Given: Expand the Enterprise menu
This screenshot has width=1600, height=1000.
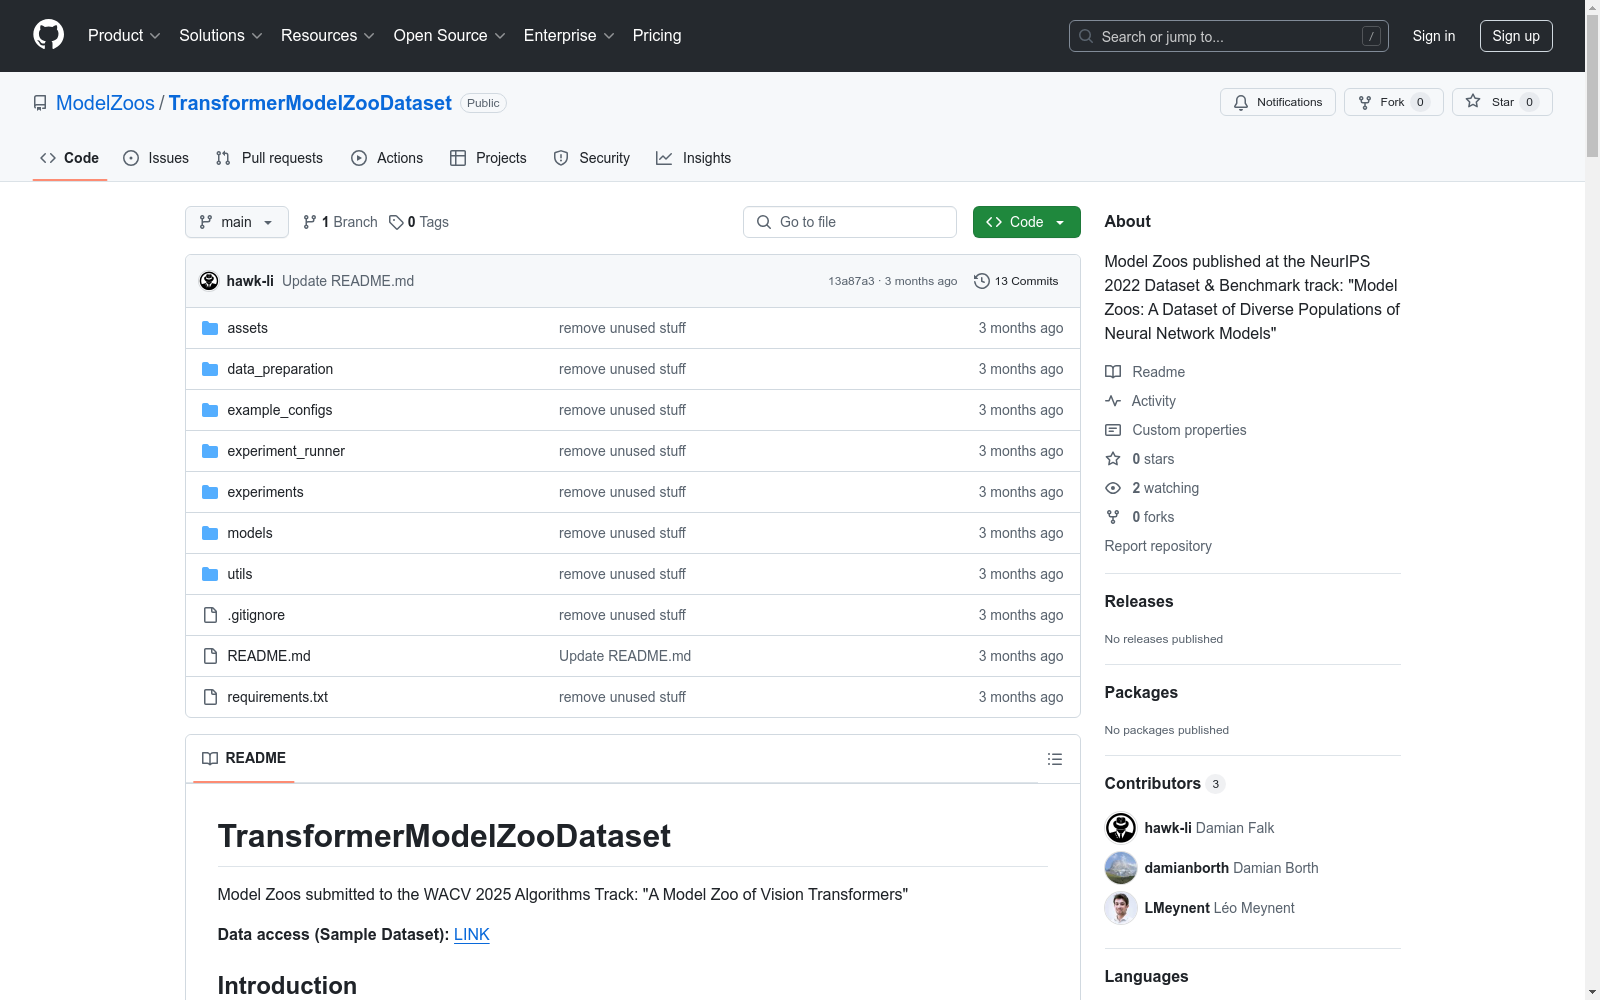Looking at the screenshot, I should click(x=569, y=36).
